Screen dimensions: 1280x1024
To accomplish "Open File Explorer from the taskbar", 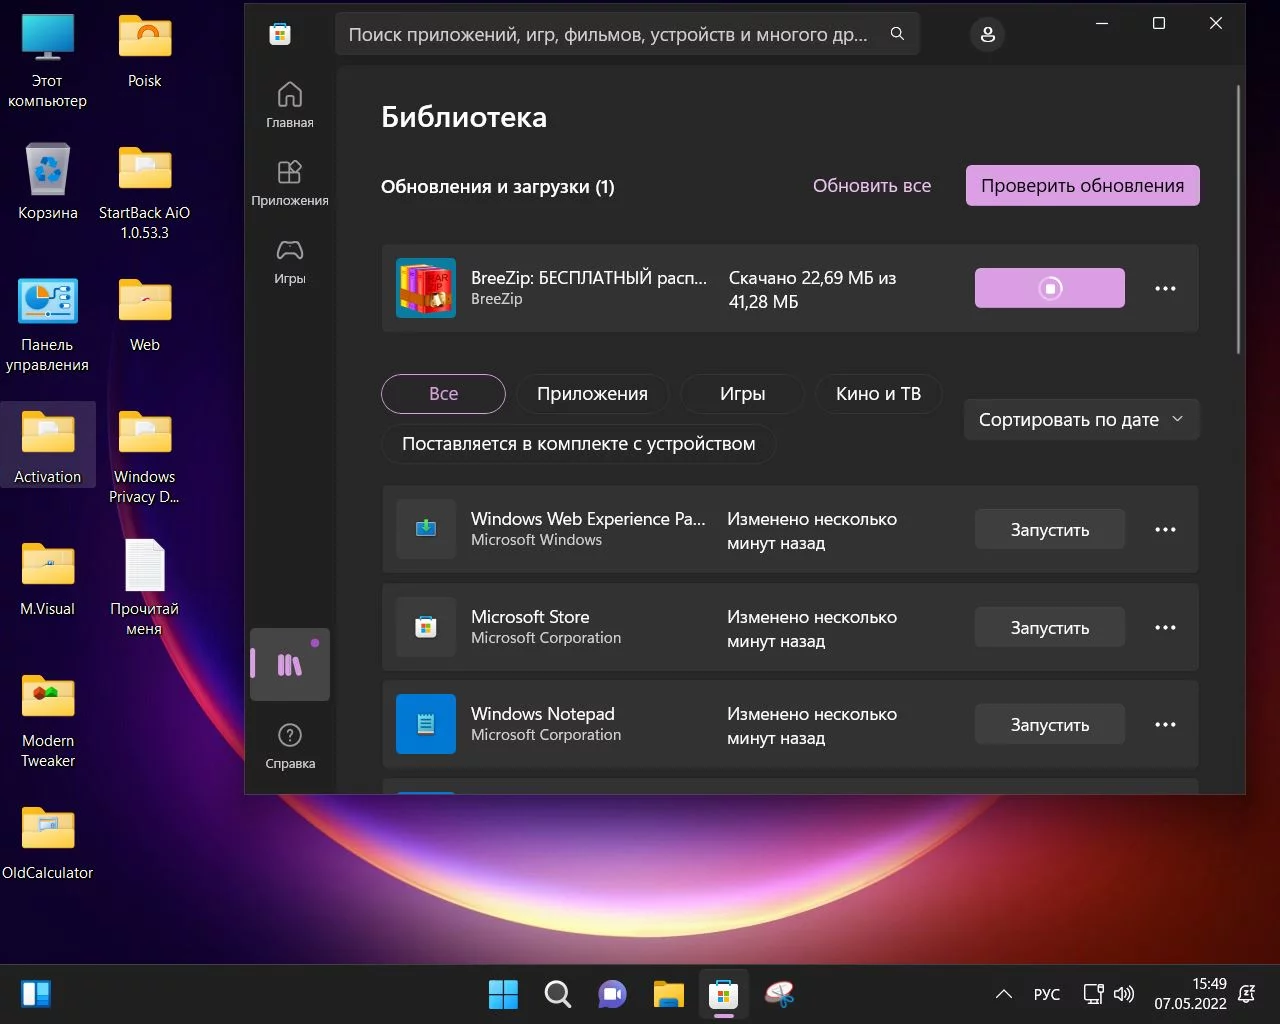I will (x=668, y=994).
